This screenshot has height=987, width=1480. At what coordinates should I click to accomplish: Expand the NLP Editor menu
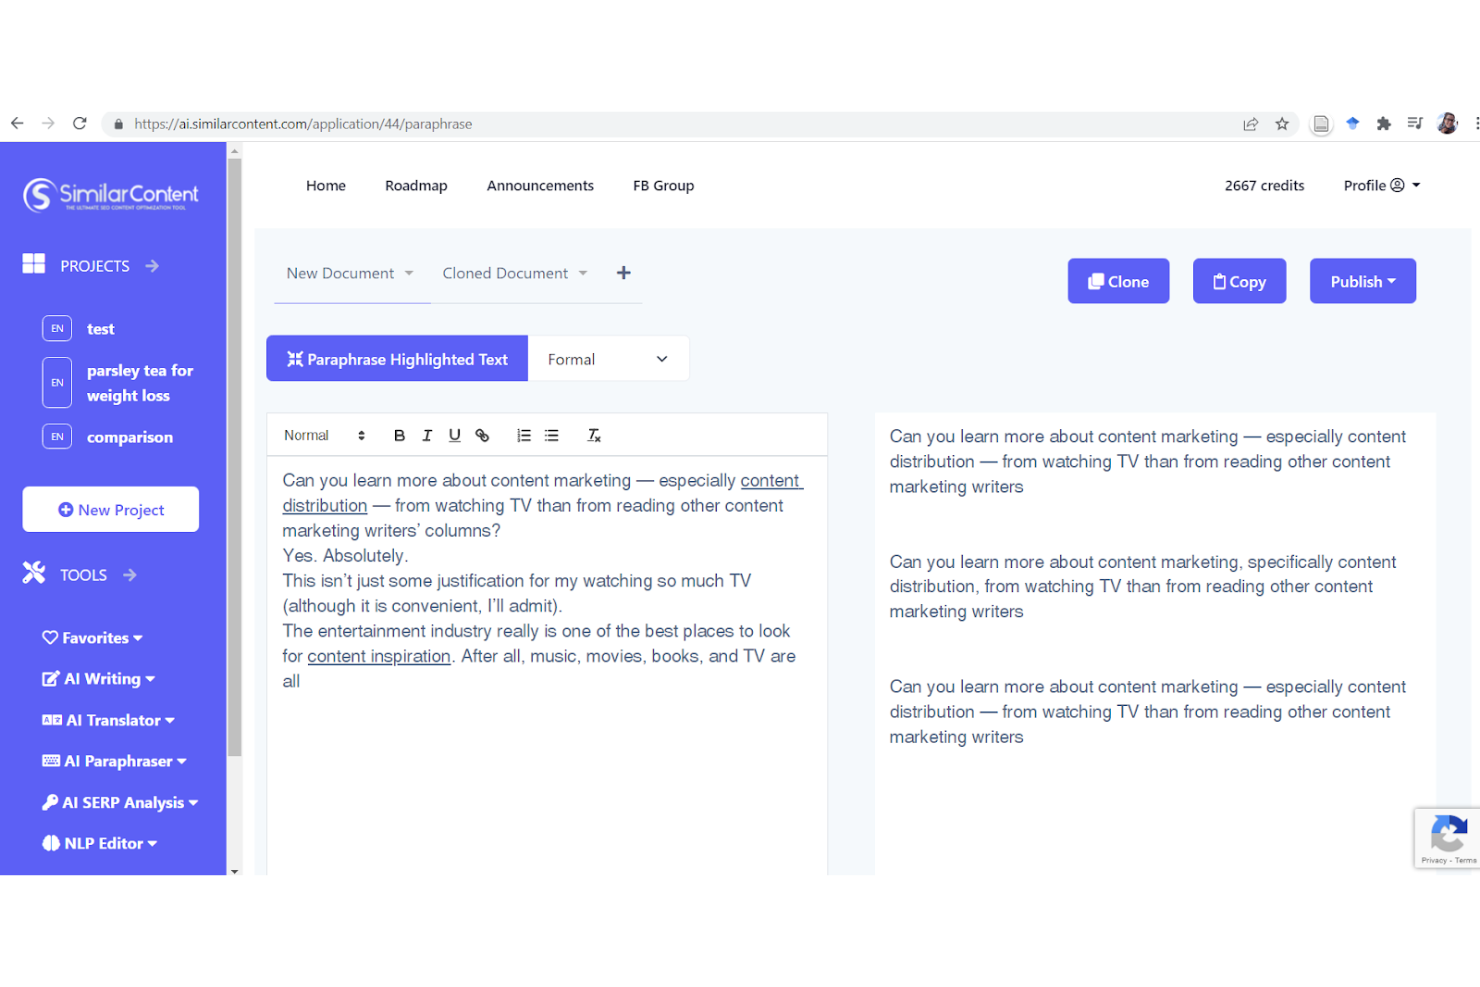pos(99,843)
